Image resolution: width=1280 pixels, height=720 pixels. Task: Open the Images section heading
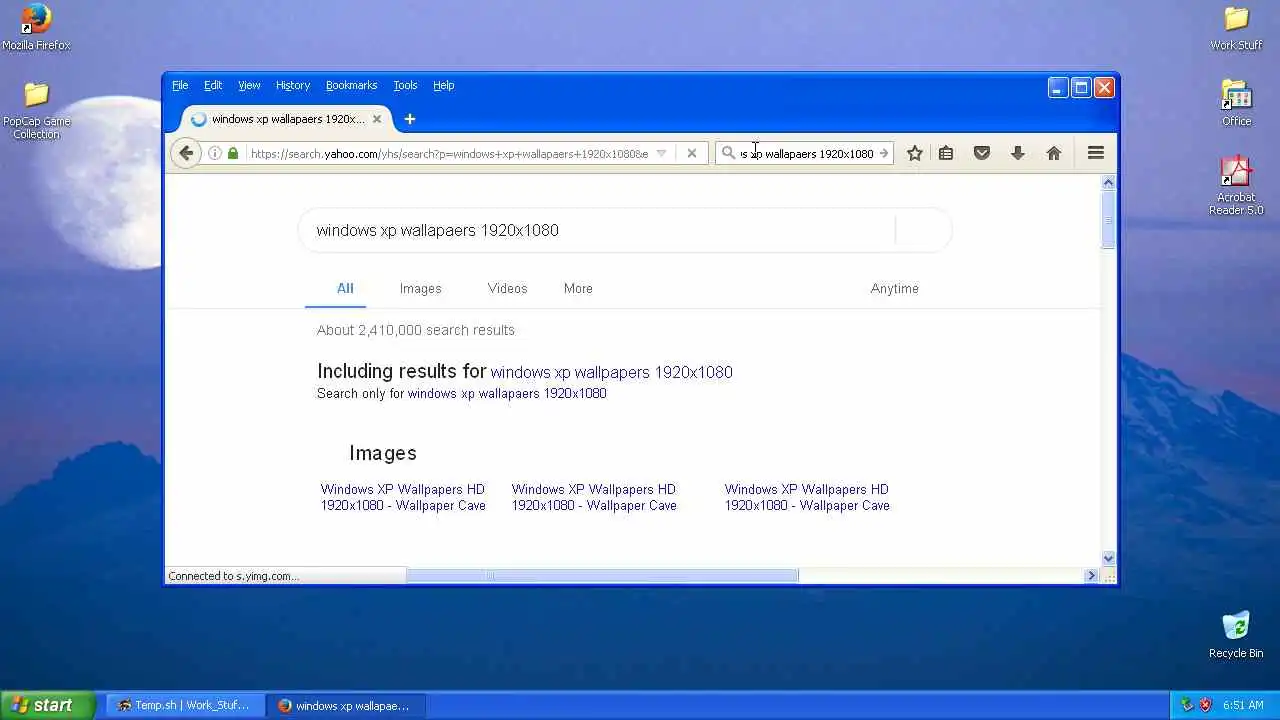tap(383, 453)
